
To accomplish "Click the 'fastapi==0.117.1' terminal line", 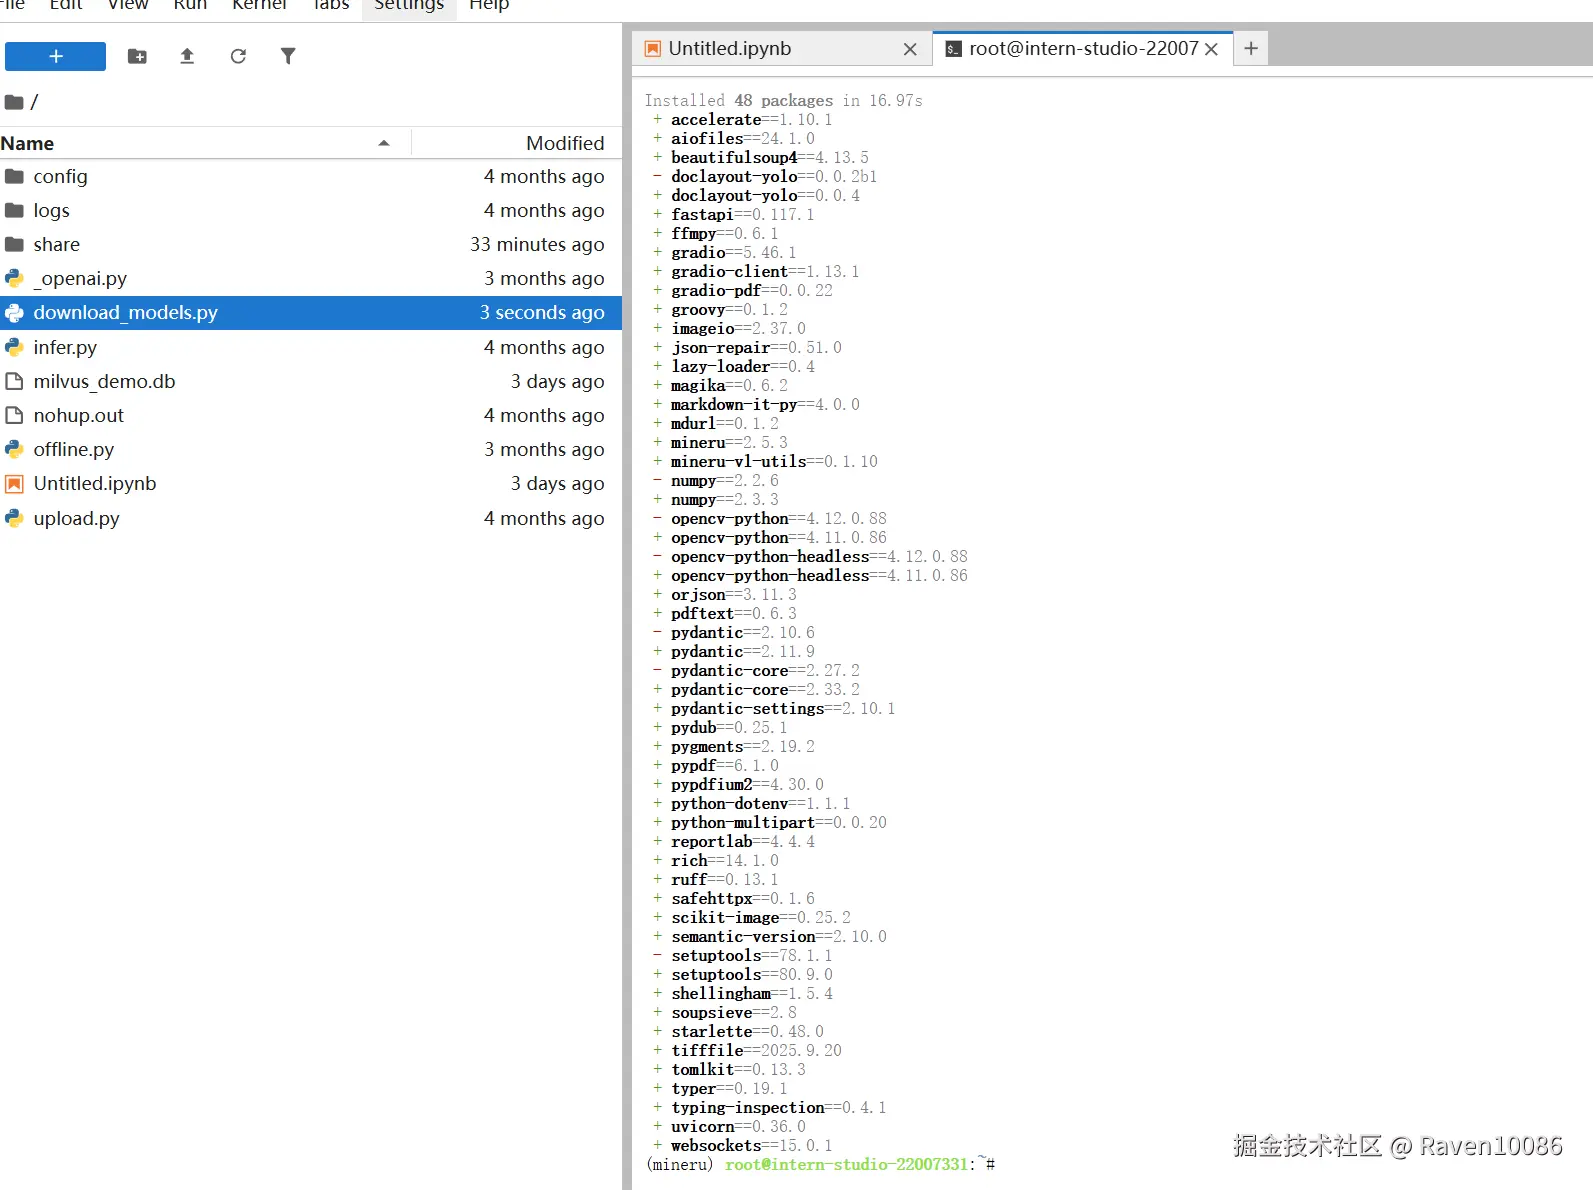I will click(x=733, y=215).
